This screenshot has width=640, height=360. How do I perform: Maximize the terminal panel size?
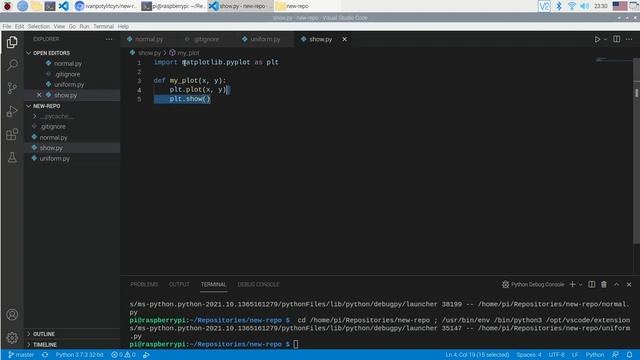[x=616, y=284]
